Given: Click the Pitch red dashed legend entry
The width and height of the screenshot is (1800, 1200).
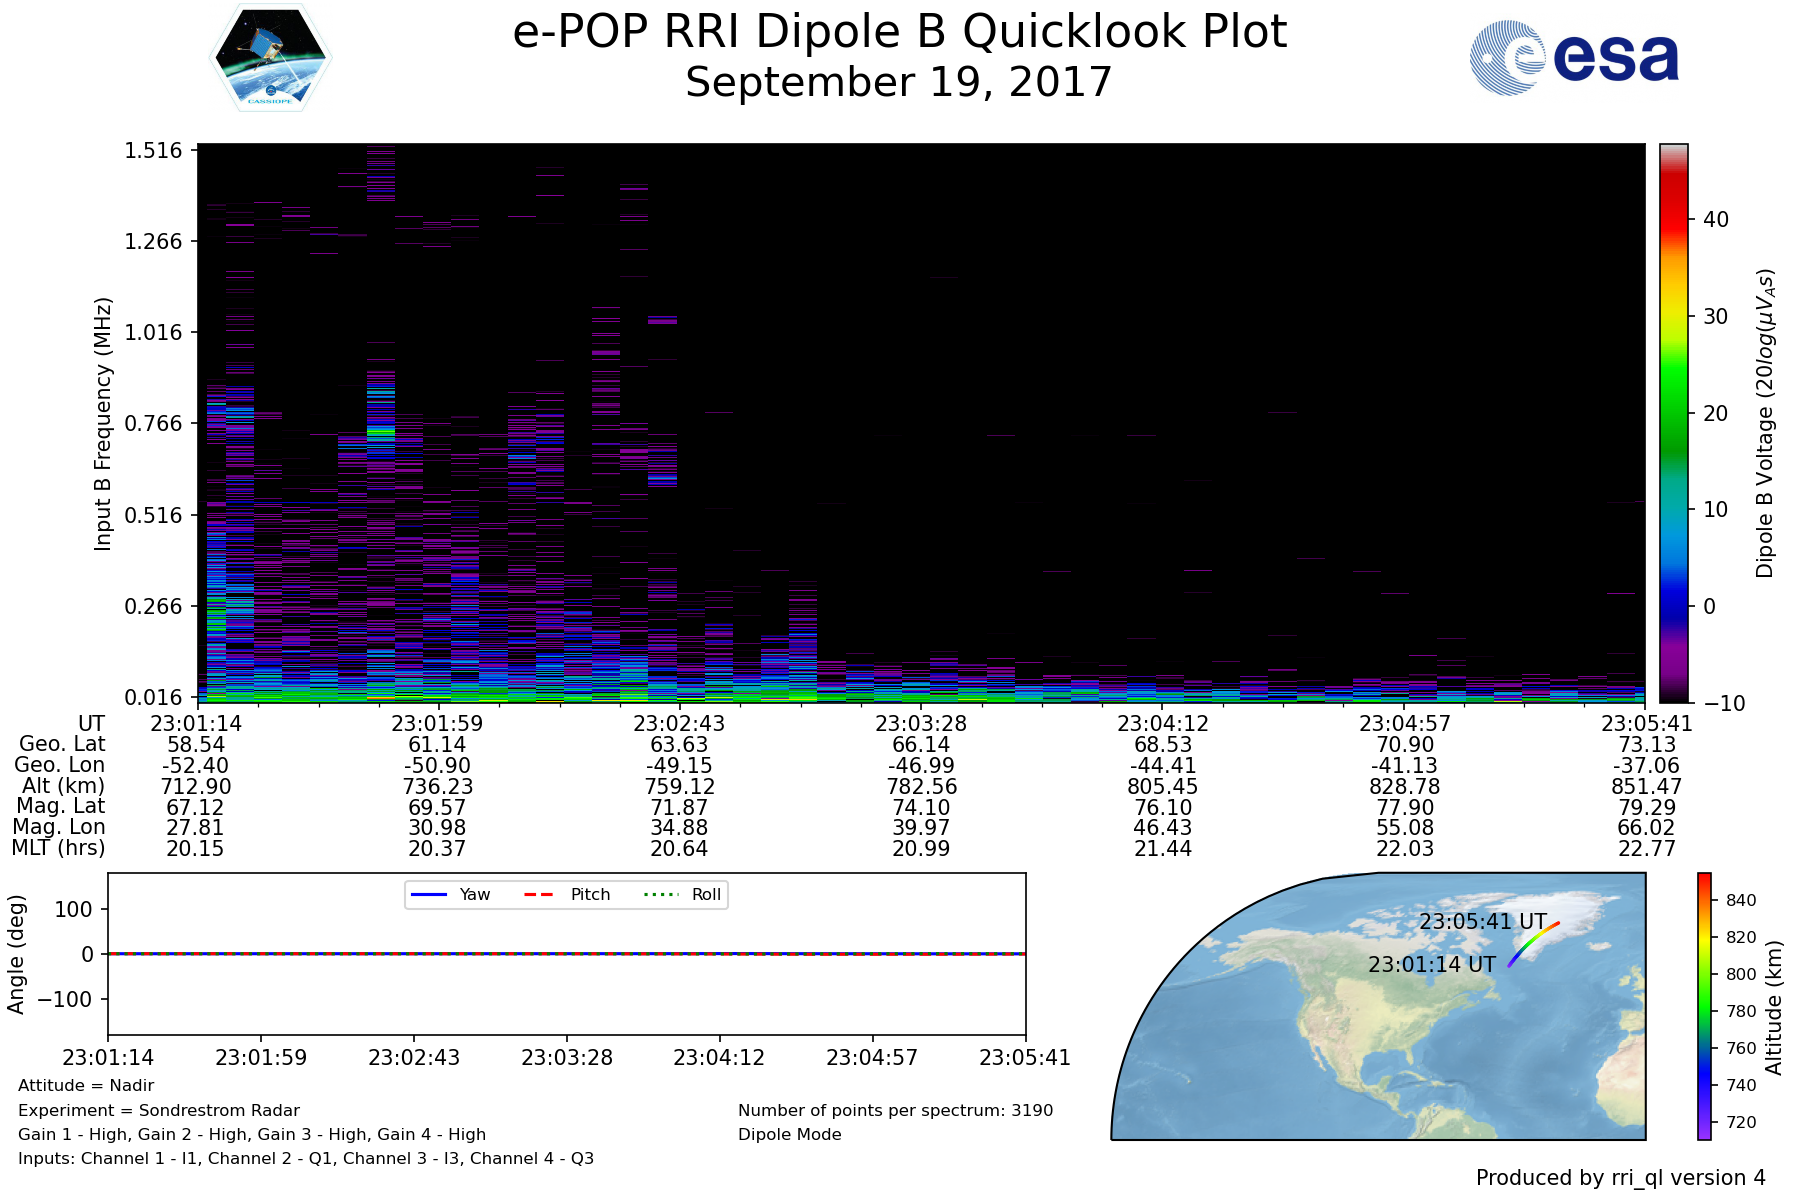Looking at the screenshot, I should [x=567, y=894].
